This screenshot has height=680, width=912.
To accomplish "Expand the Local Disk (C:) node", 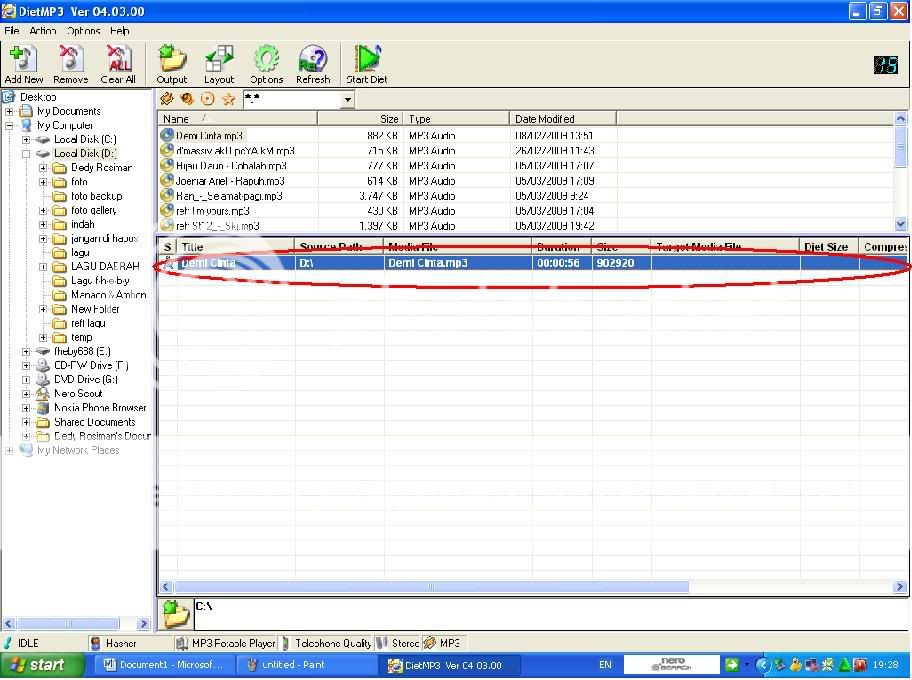I will pos(26,140).
